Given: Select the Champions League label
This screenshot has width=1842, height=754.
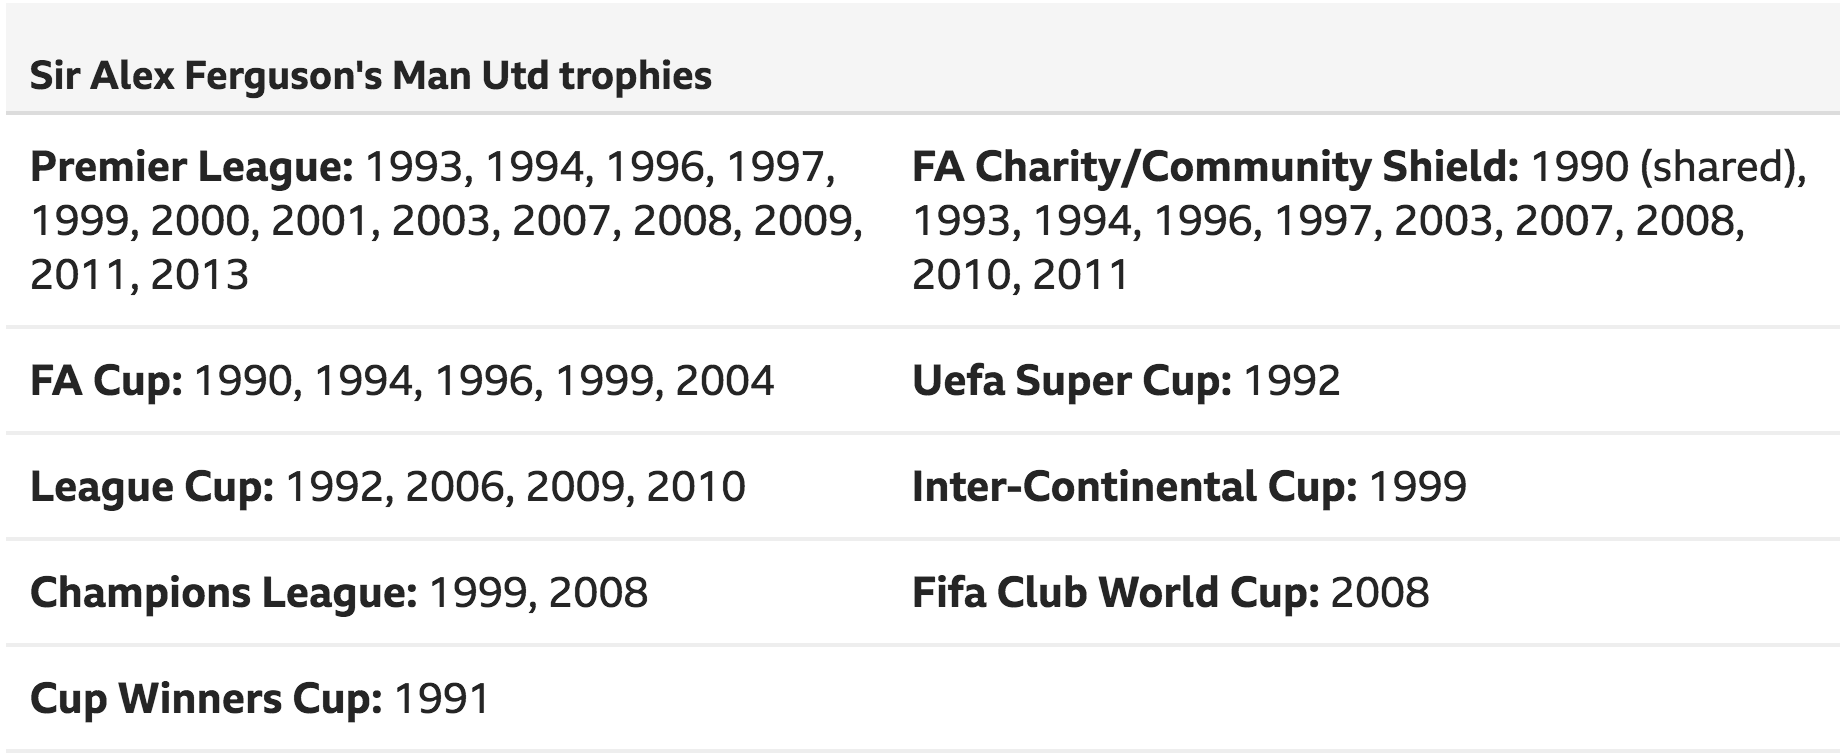Looking at the screenshot, I should 224,593.
